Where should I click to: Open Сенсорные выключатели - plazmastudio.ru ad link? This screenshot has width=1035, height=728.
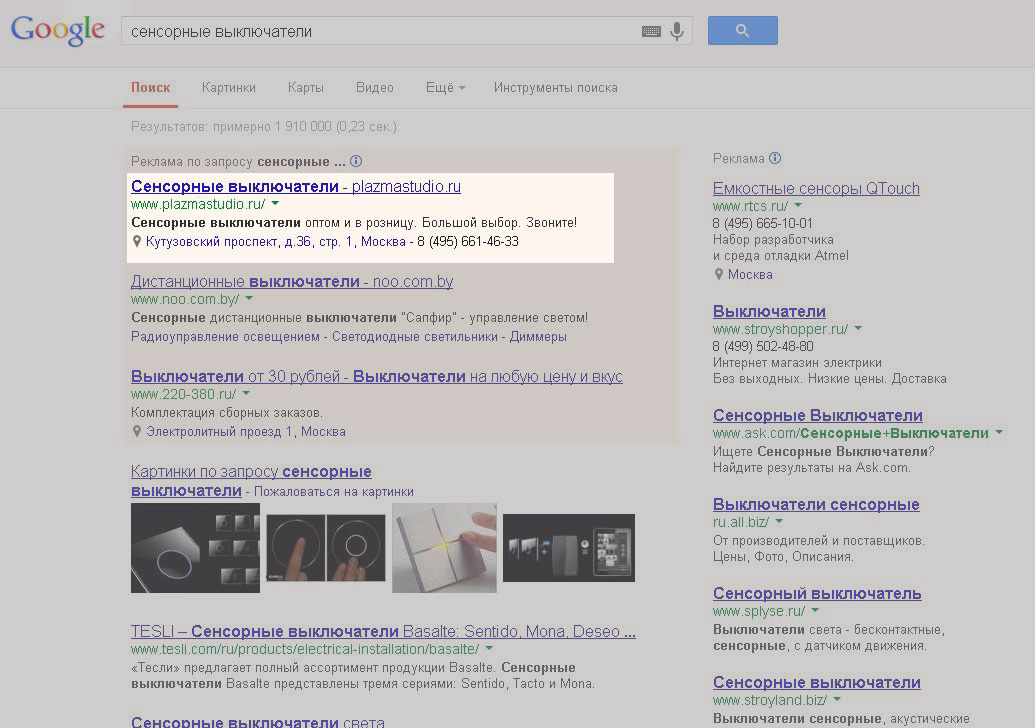click(296, 187)
